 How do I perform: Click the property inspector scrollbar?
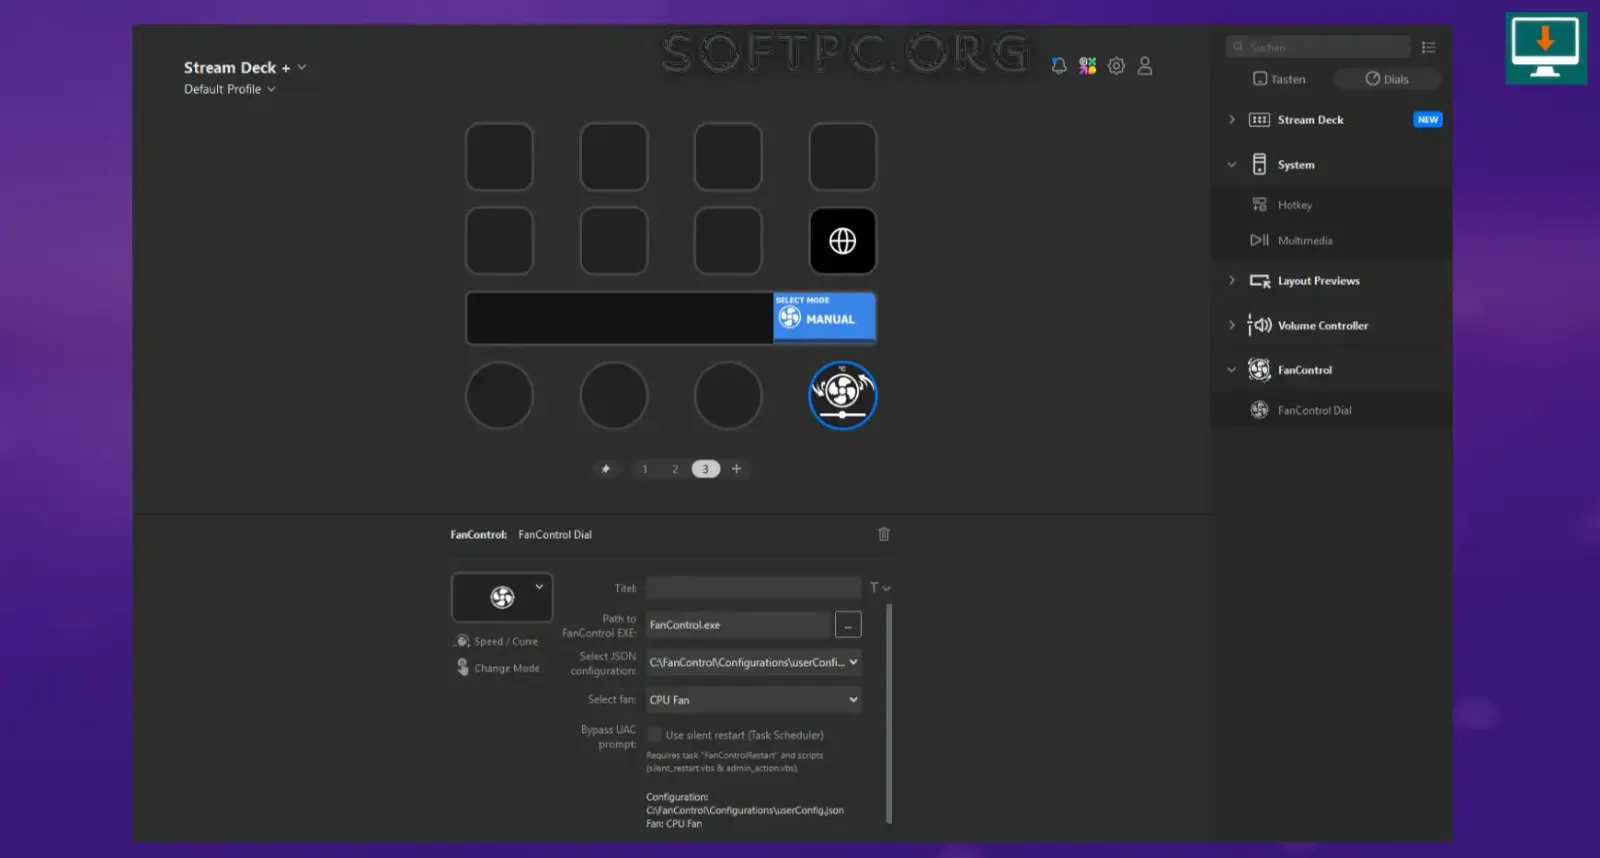pos(888,712)
